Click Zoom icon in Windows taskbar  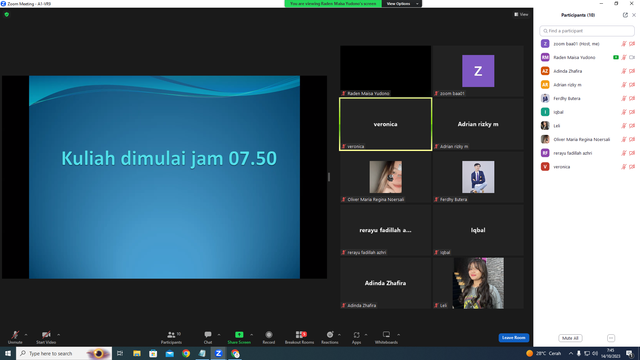(218, 353)
